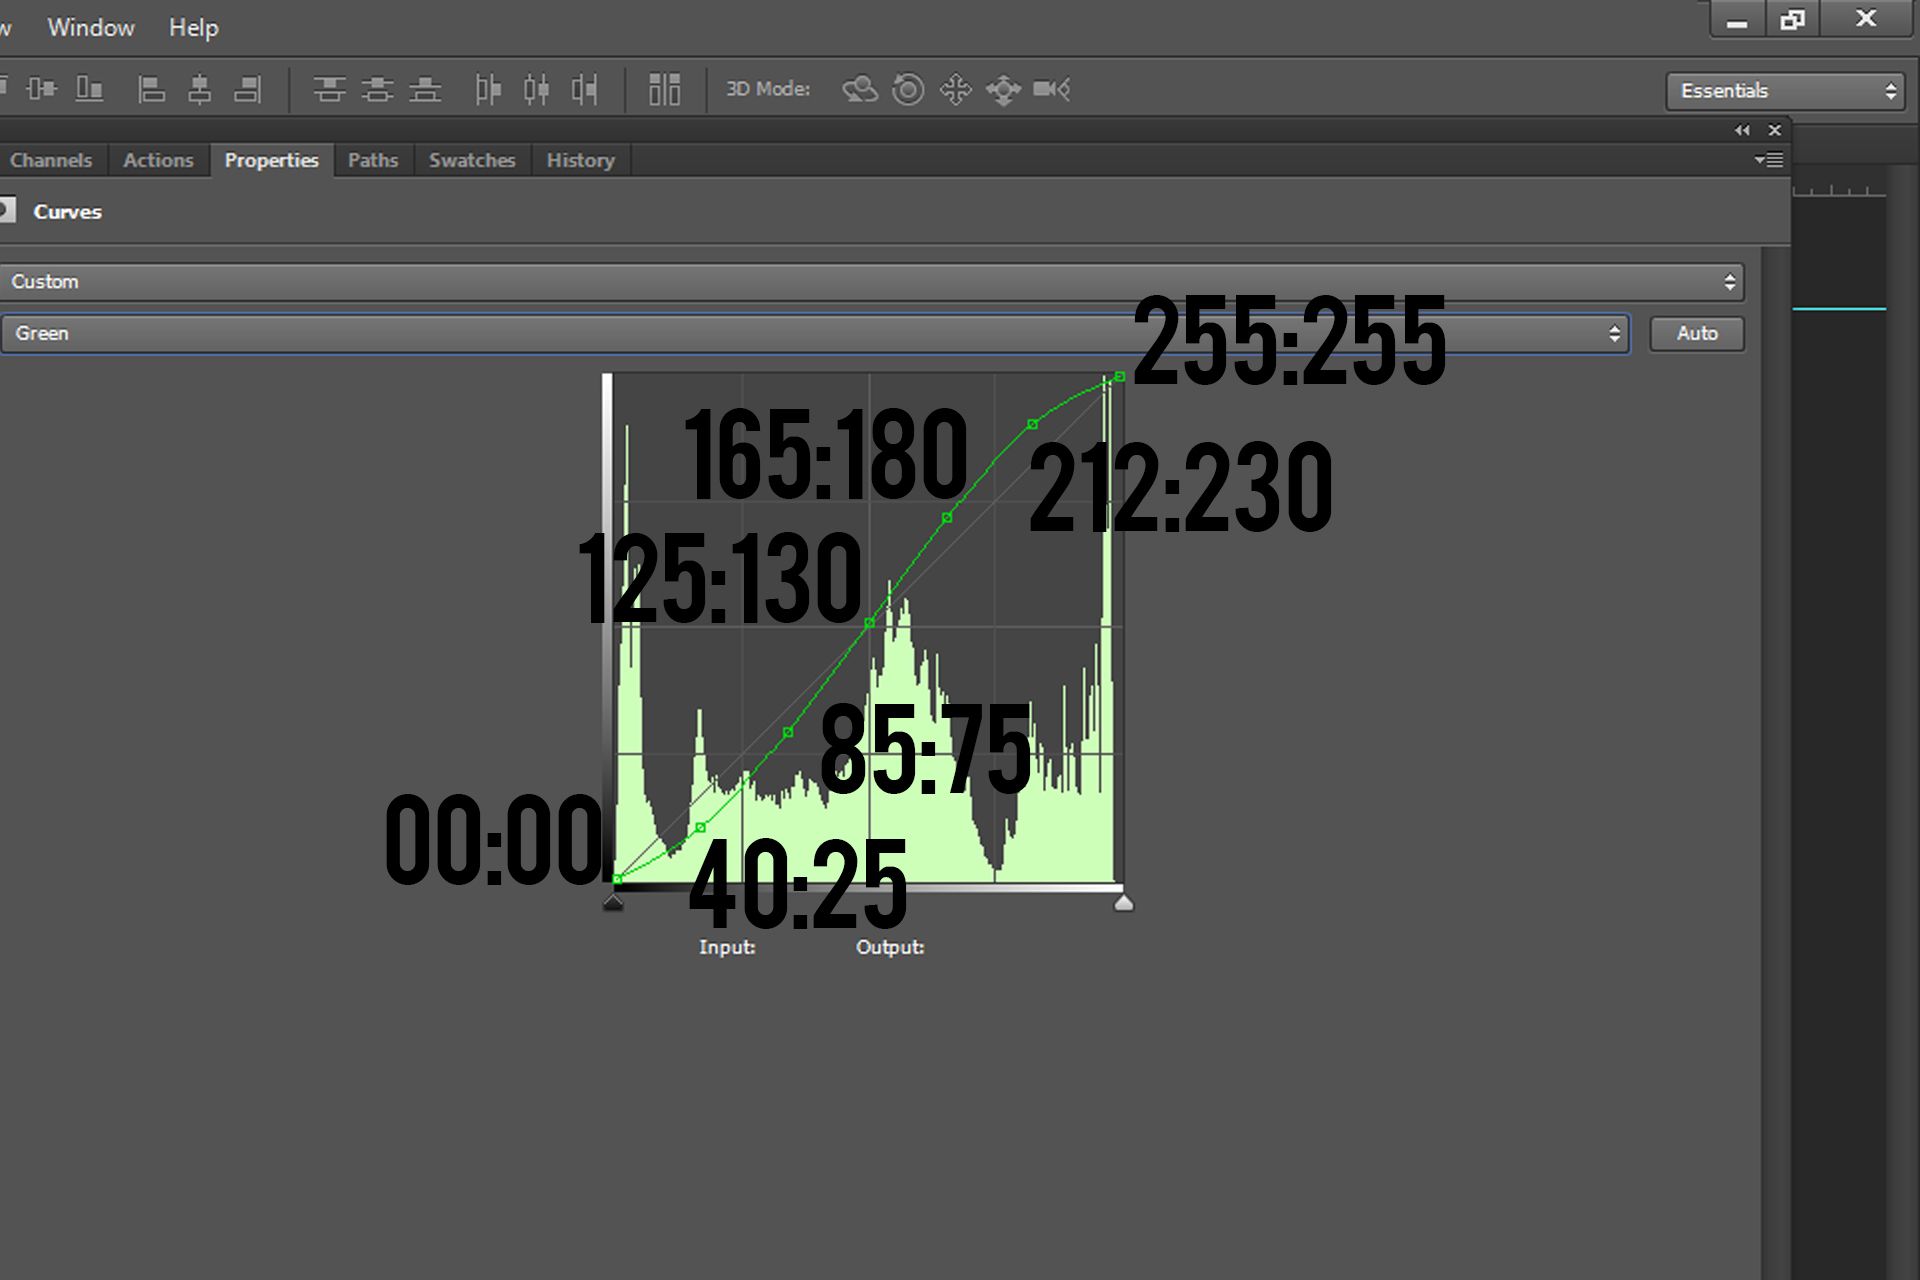This screenshot has height=1280, width=1920.
Task: Select 3D Roll mode icon
Action: tap(908, 90)
